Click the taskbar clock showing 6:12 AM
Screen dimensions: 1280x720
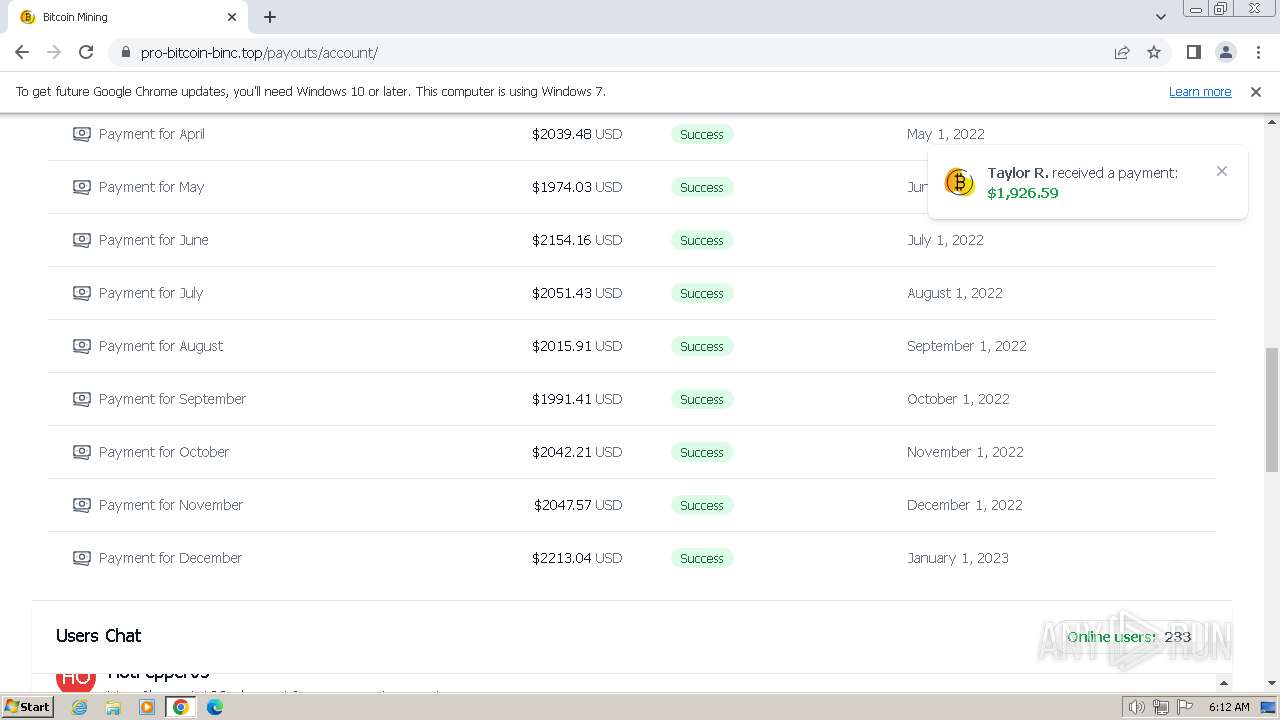[1229, 707]
